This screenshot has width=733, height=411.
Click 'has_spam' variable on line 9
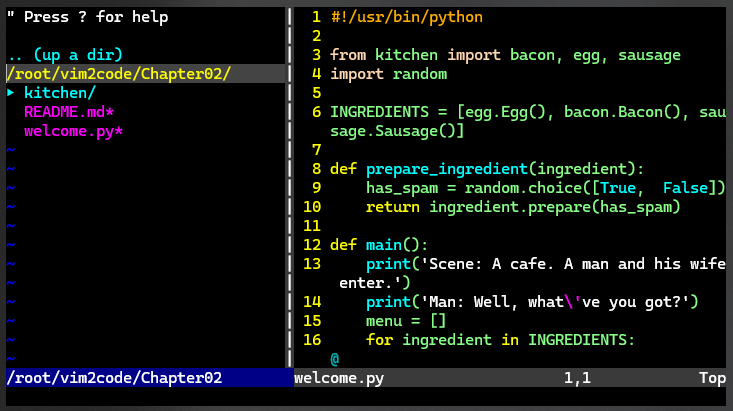click(402, 188)
